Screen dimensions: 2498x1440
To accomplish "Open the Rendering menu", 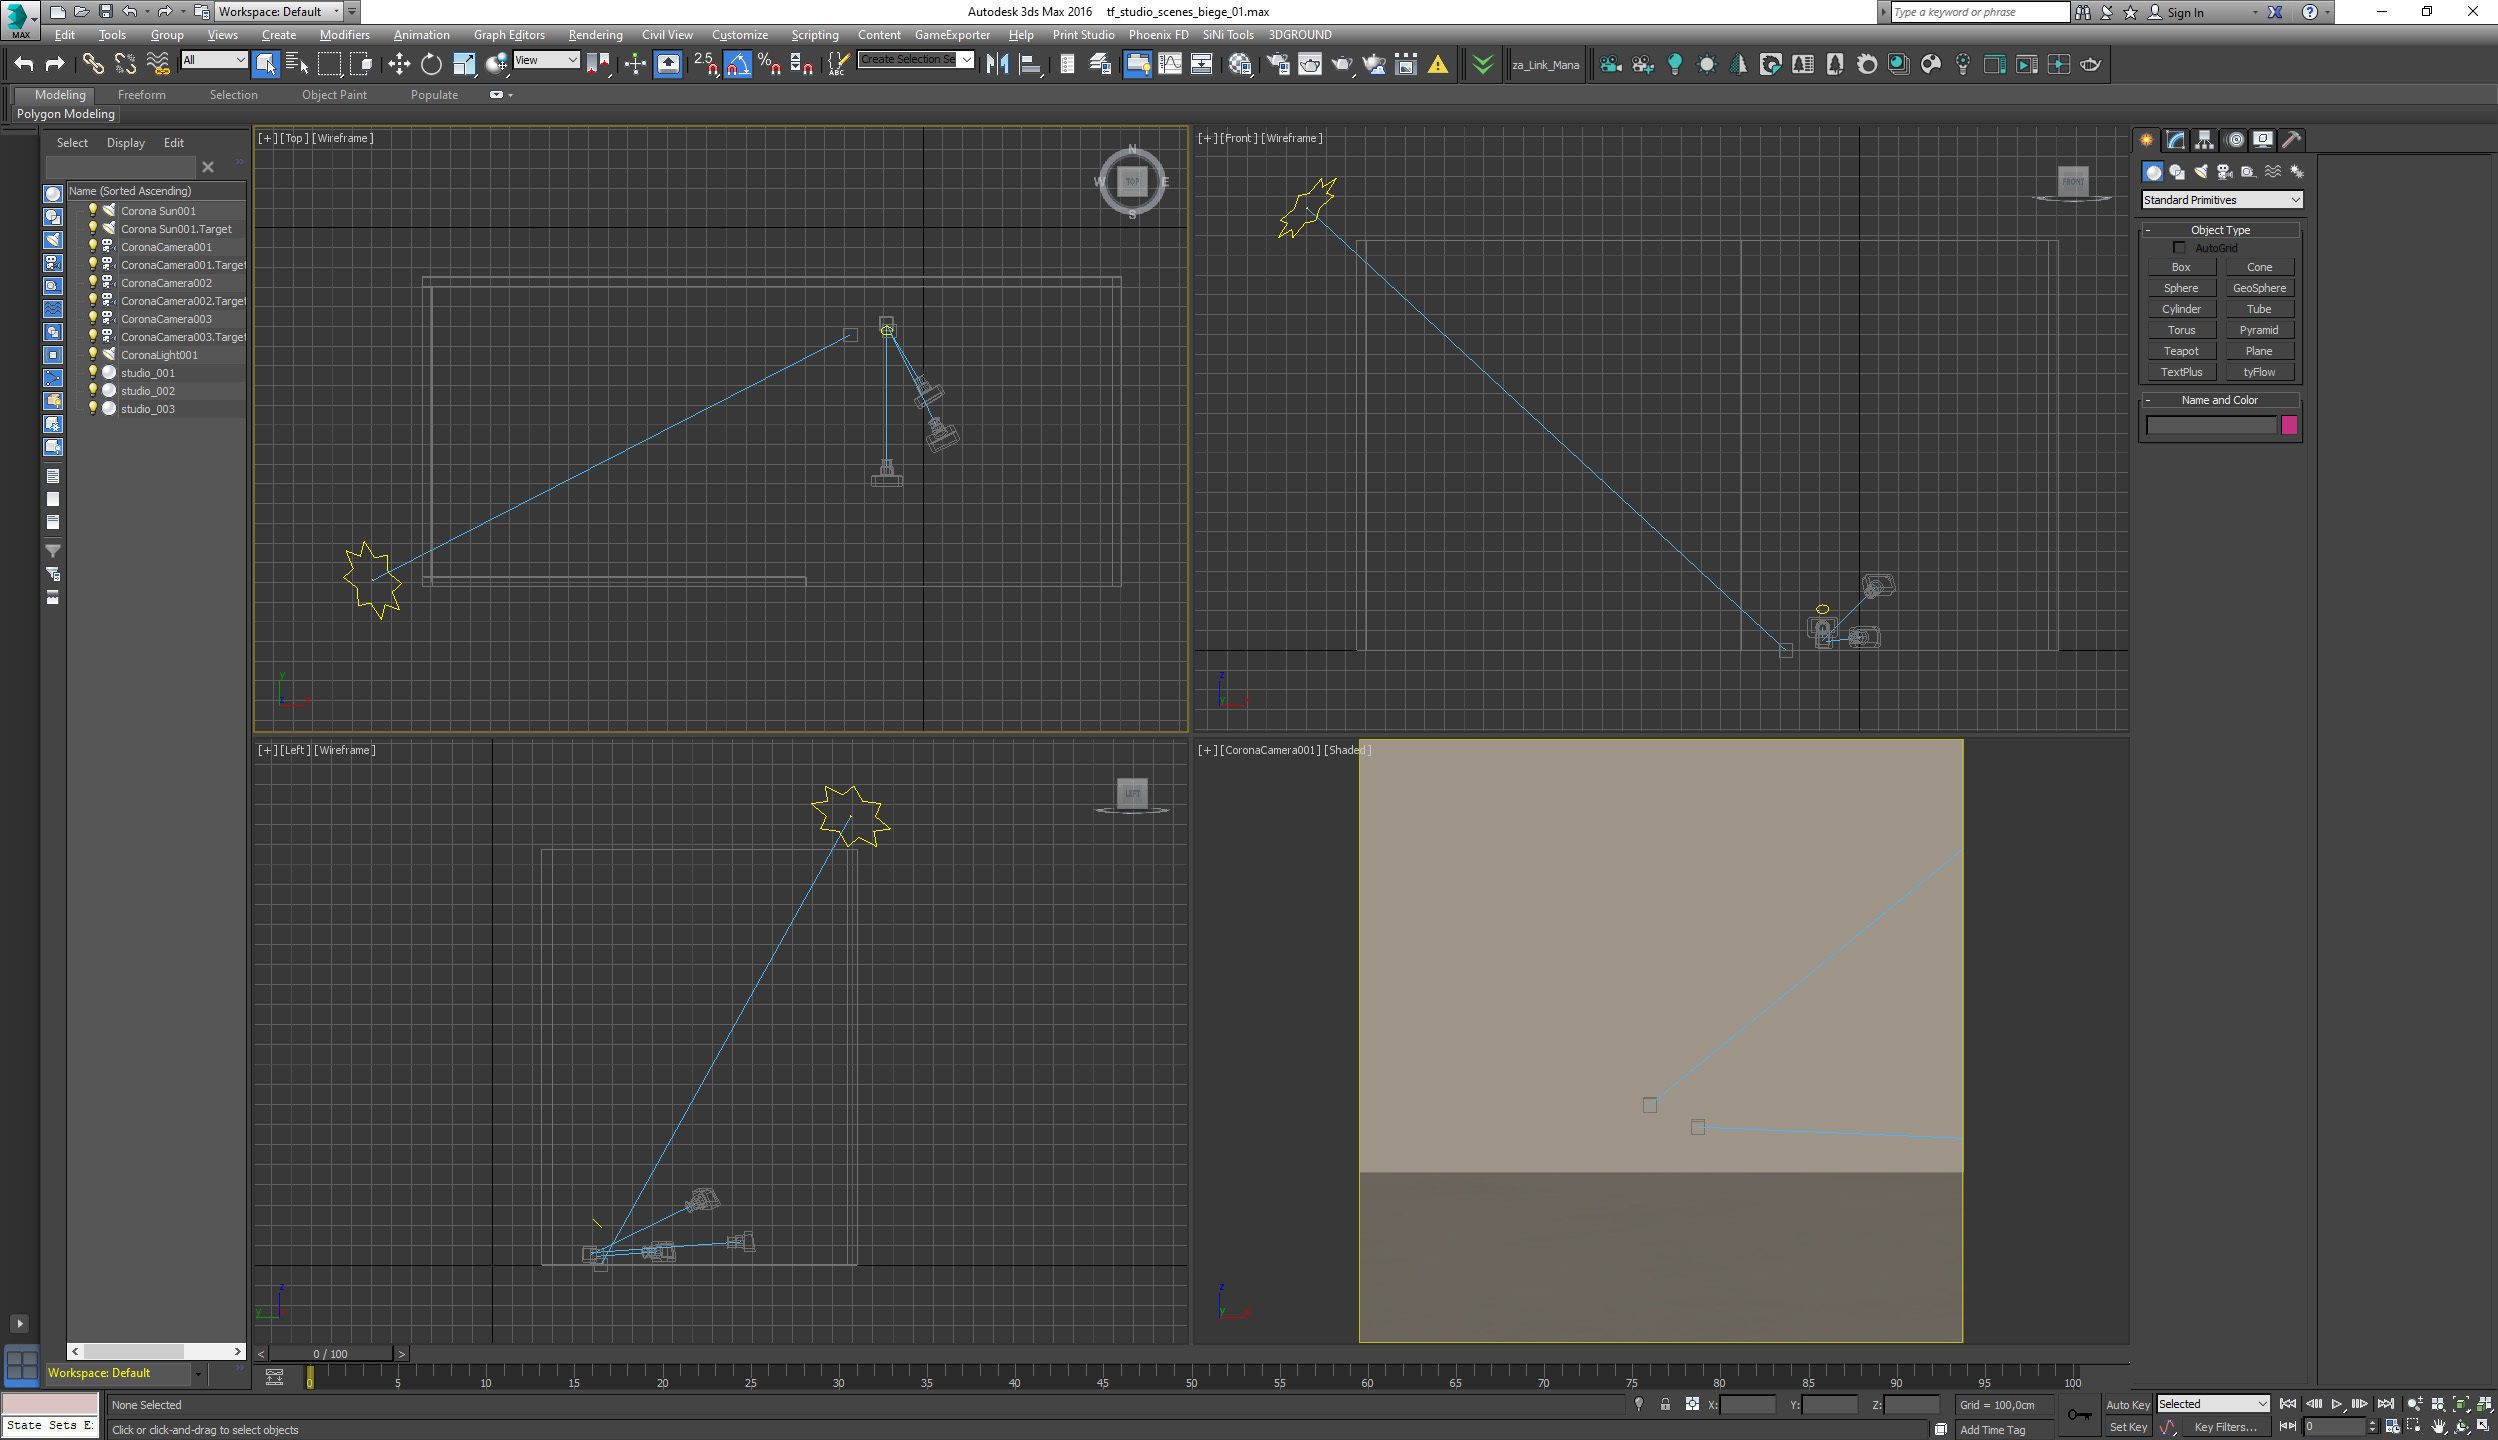I will (595, 35).
